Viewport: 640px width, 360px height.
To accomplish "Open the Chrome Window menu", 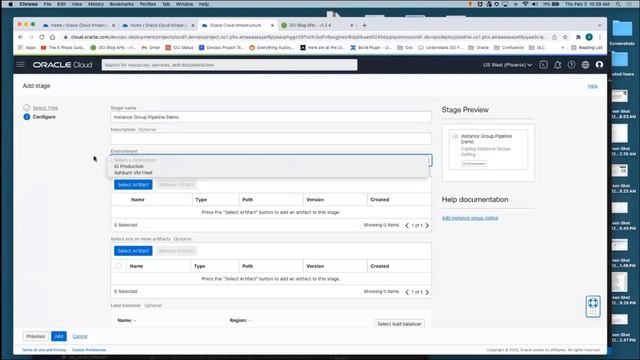I will (x=184, y=4).
